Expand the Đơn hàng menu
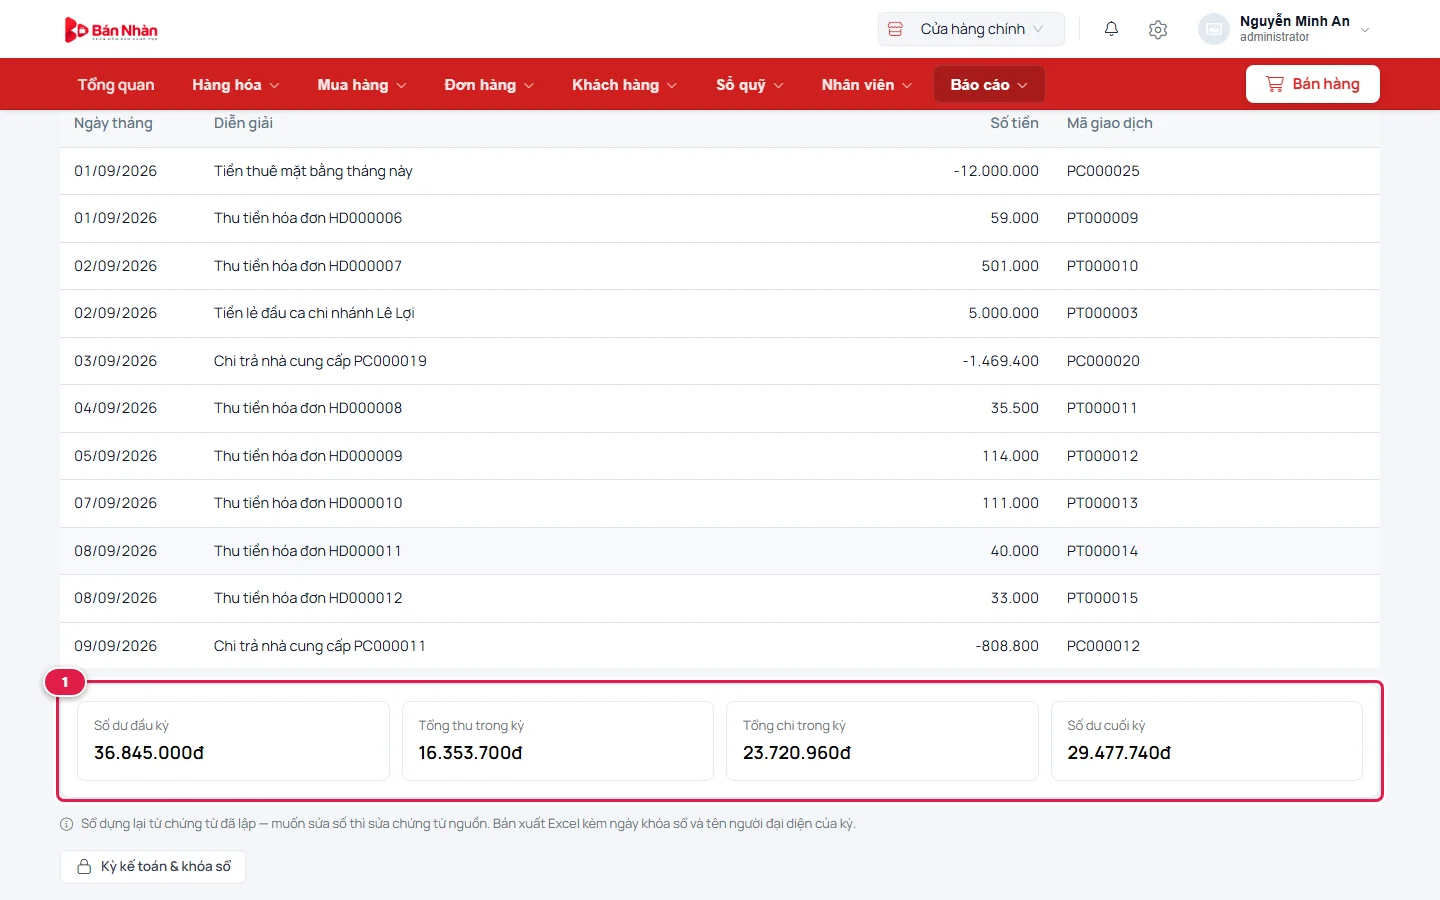Viewport: 1440px width, 900px height. pos(489,85)
